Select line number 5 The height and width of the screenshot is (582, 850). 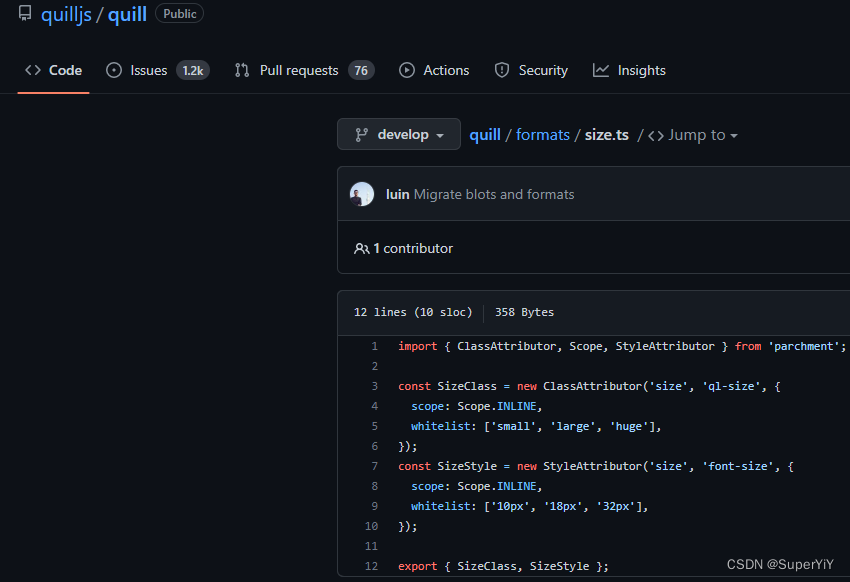click(x=375, y=426)
